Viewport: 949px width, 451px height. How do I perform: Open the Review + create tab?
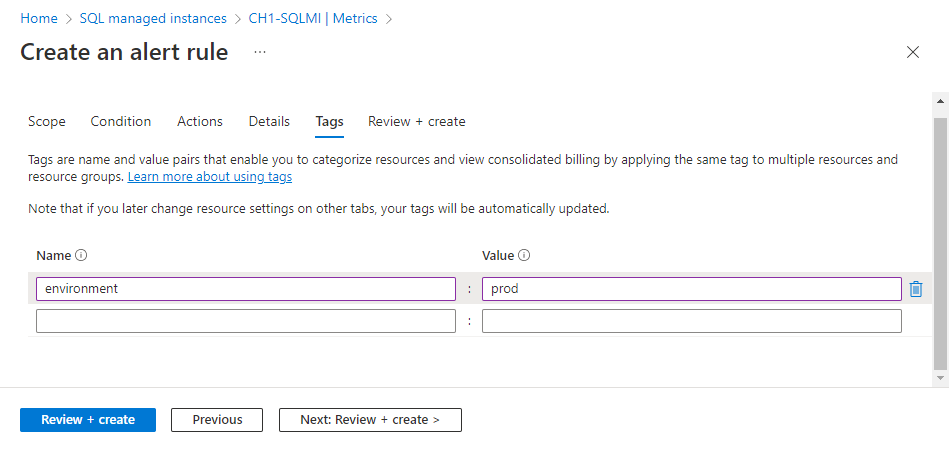pos(416,121)
